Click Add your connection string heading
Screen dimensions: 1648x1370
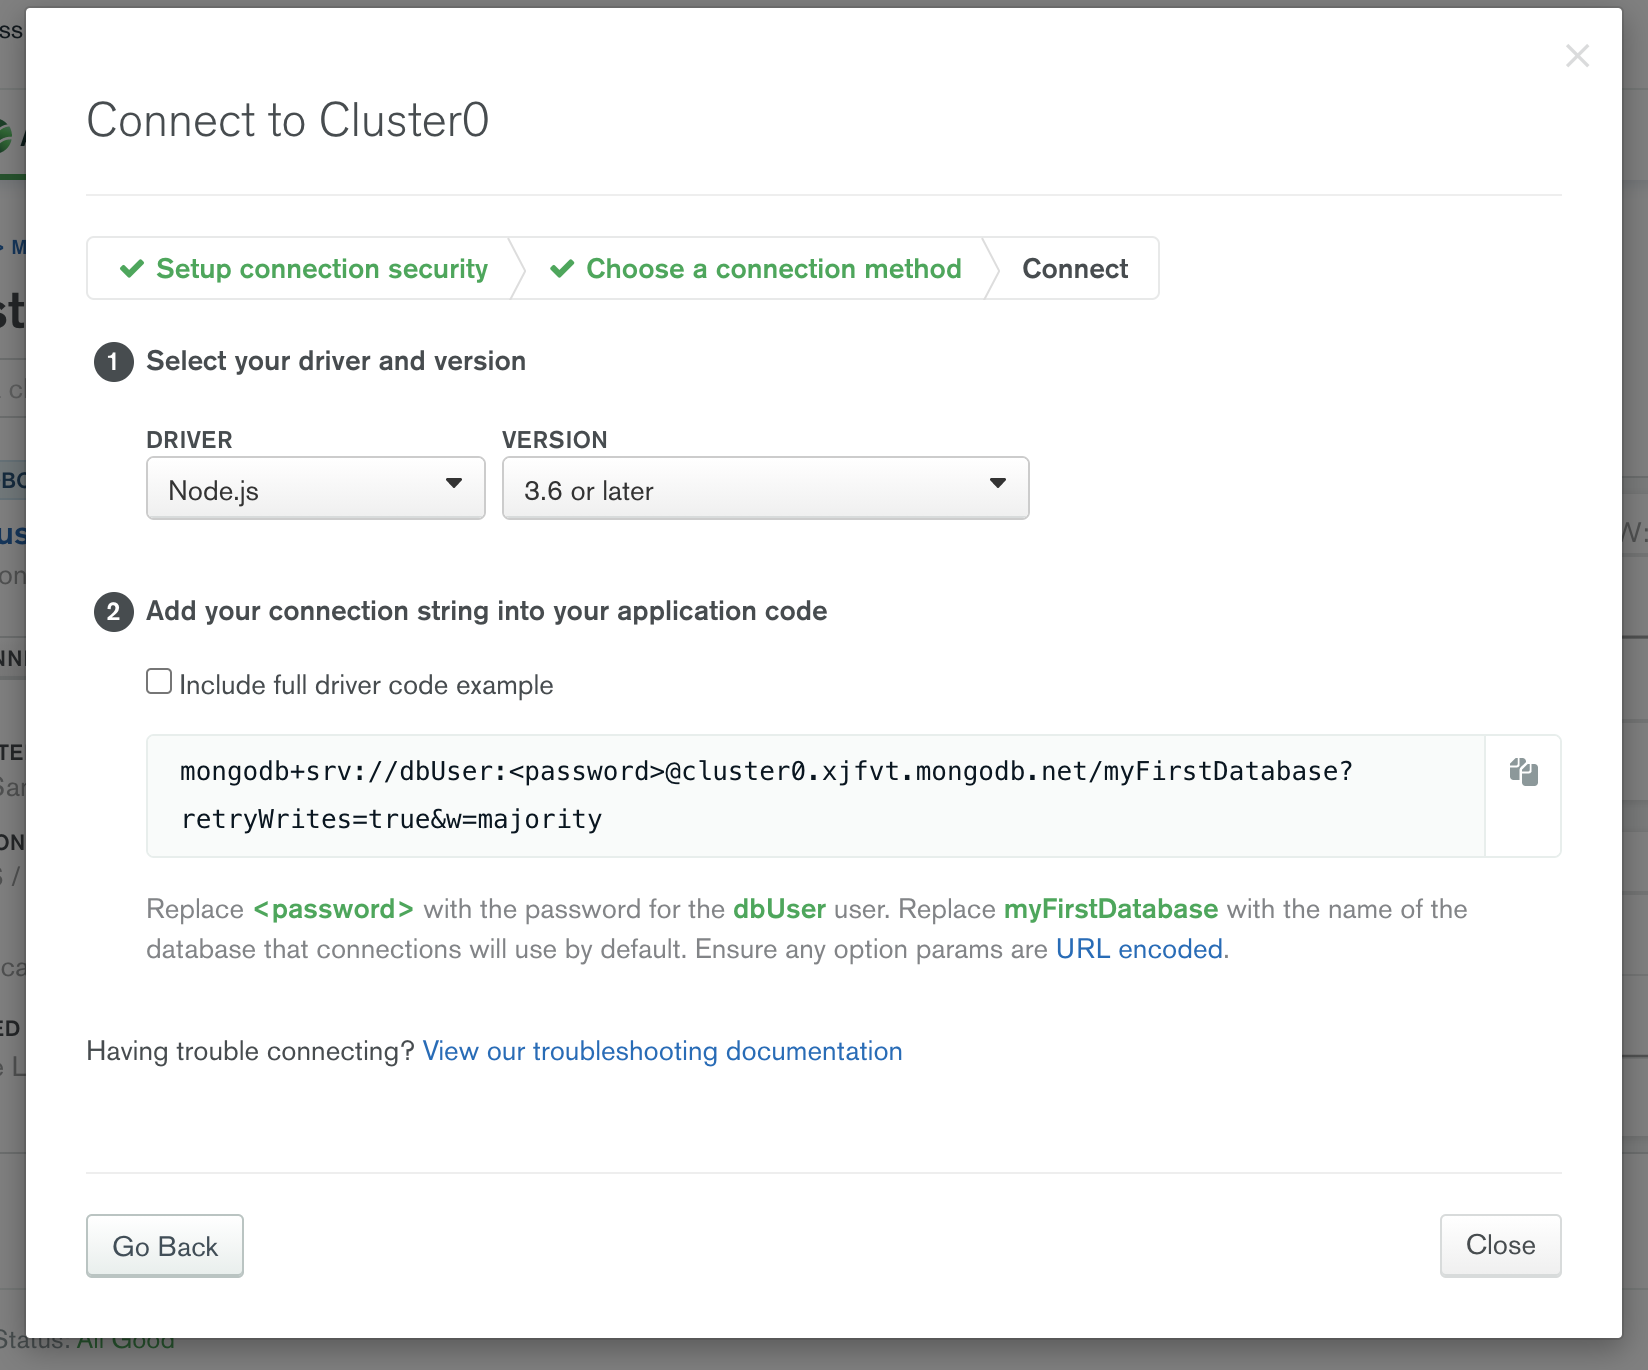coord(487,611)
